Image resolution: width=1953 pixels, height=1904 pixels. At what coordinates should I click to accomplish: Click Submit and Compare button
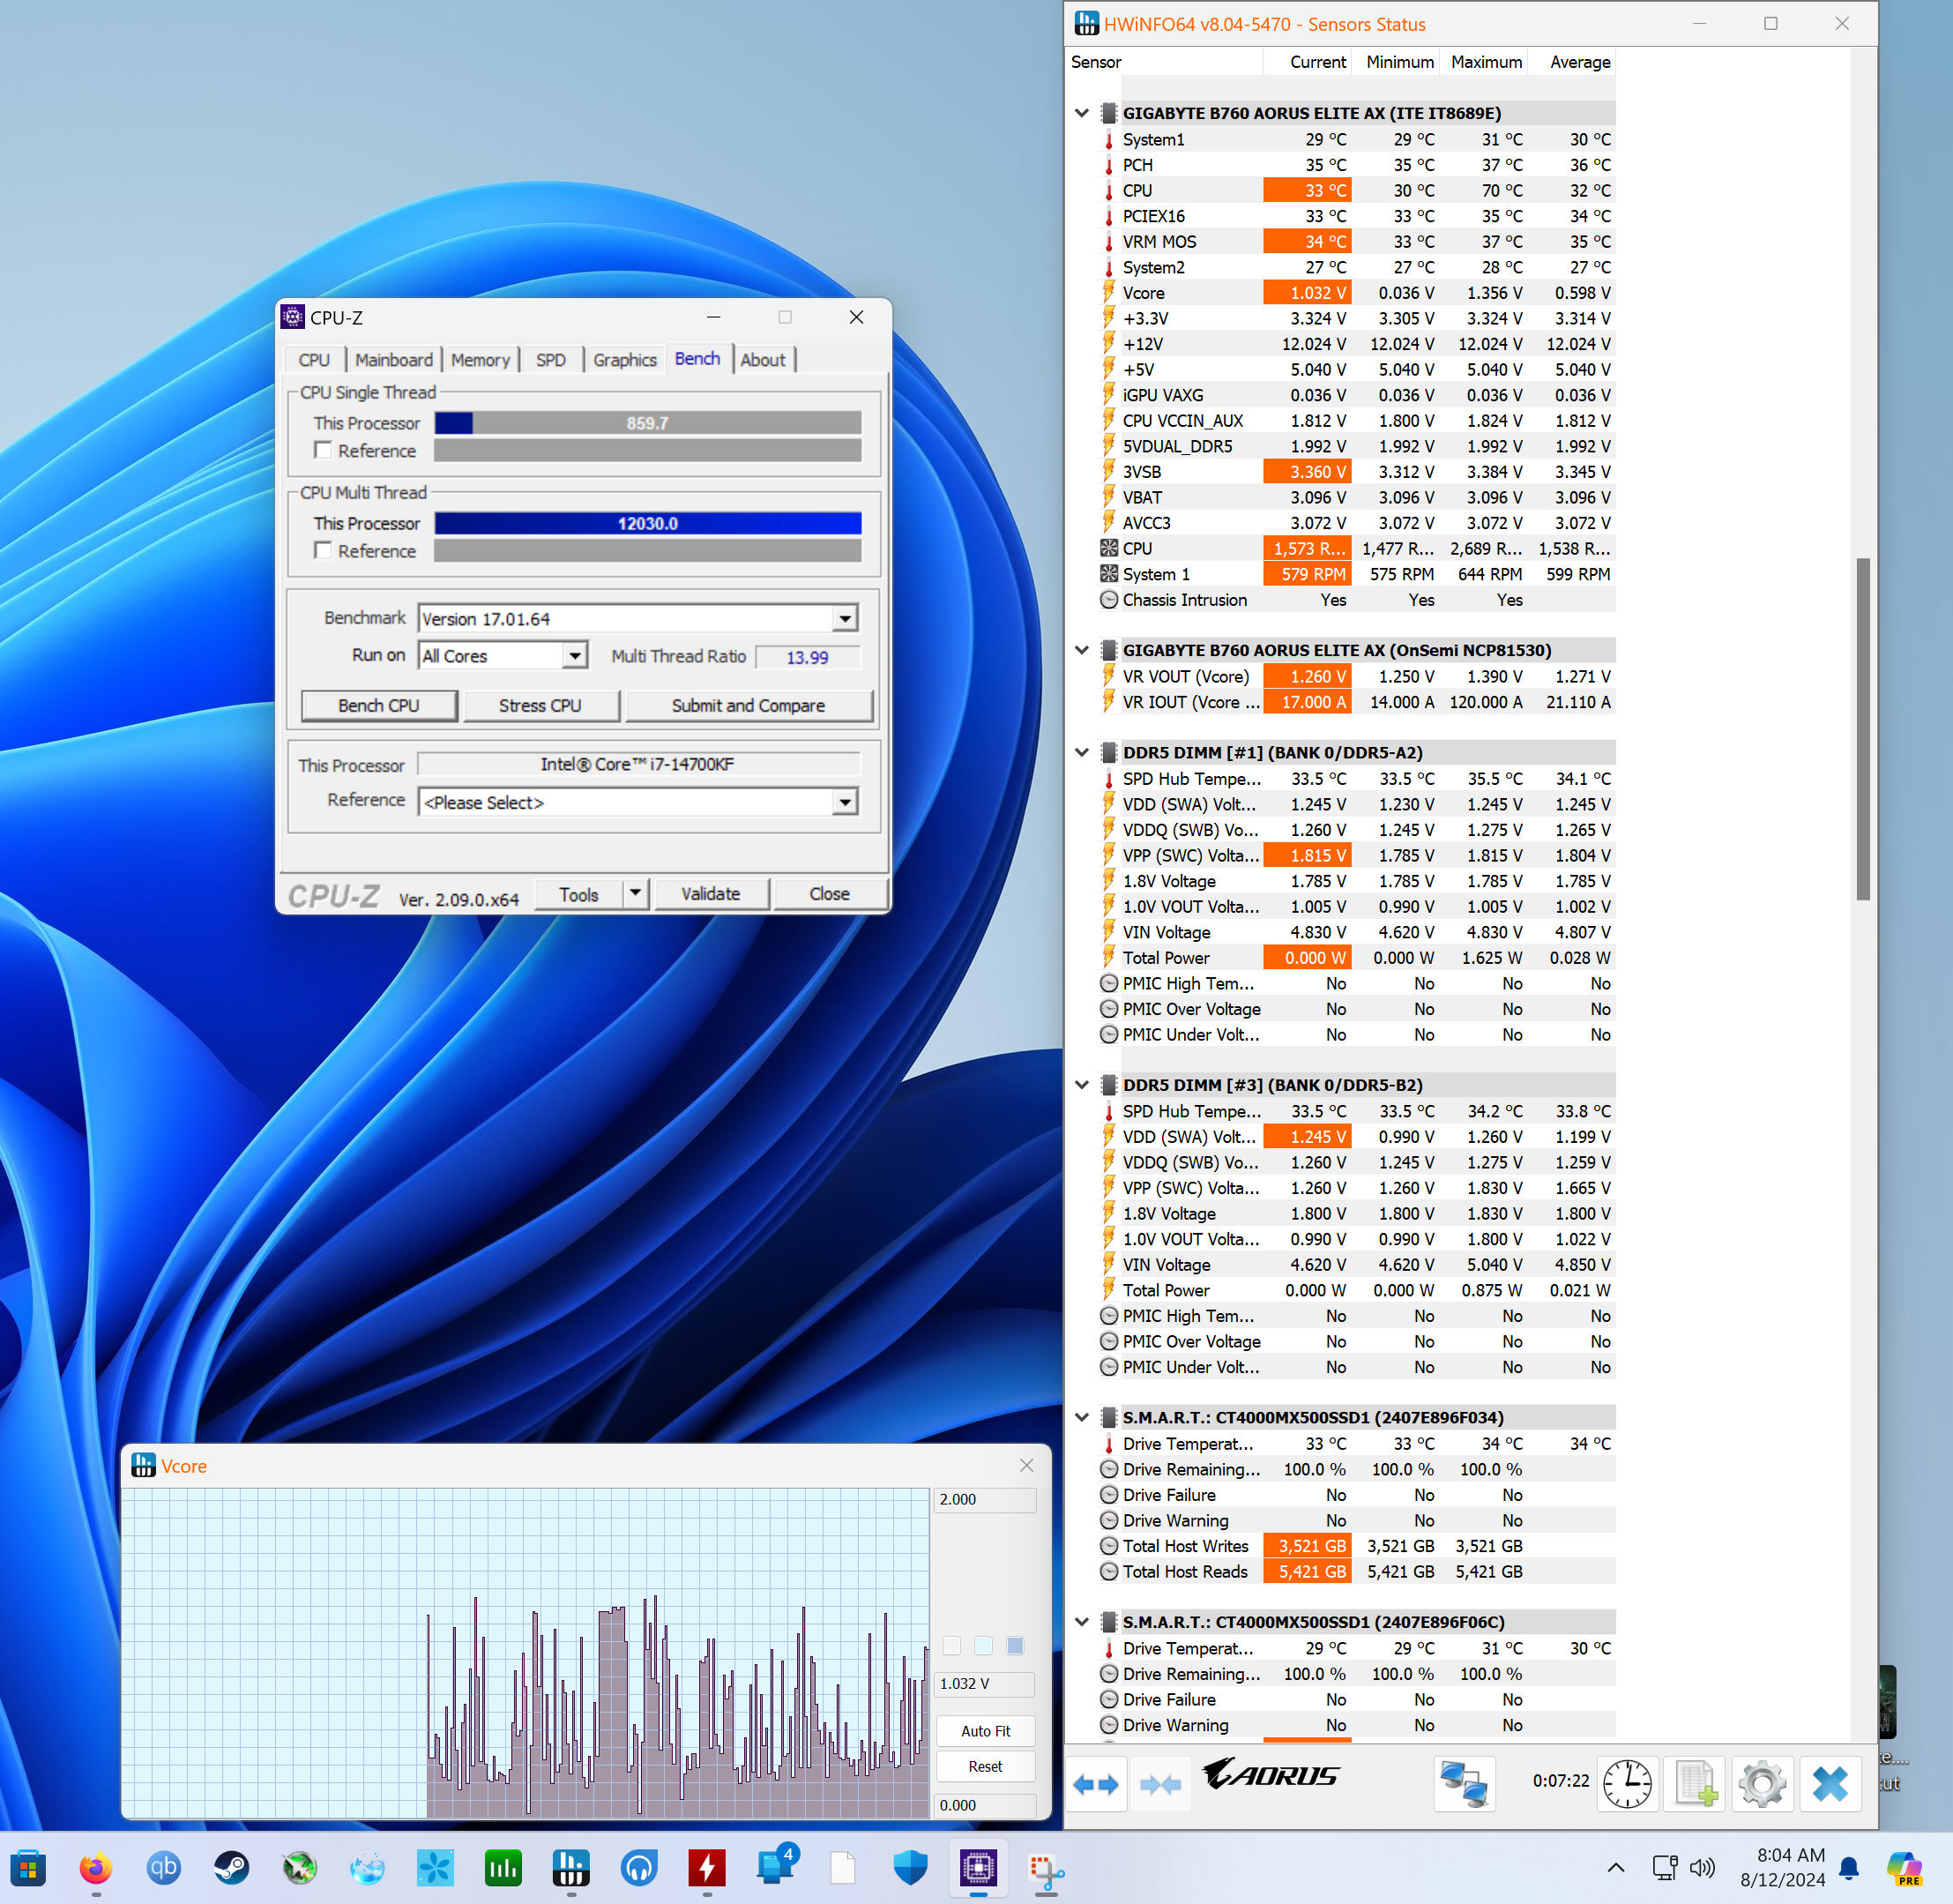749,706
